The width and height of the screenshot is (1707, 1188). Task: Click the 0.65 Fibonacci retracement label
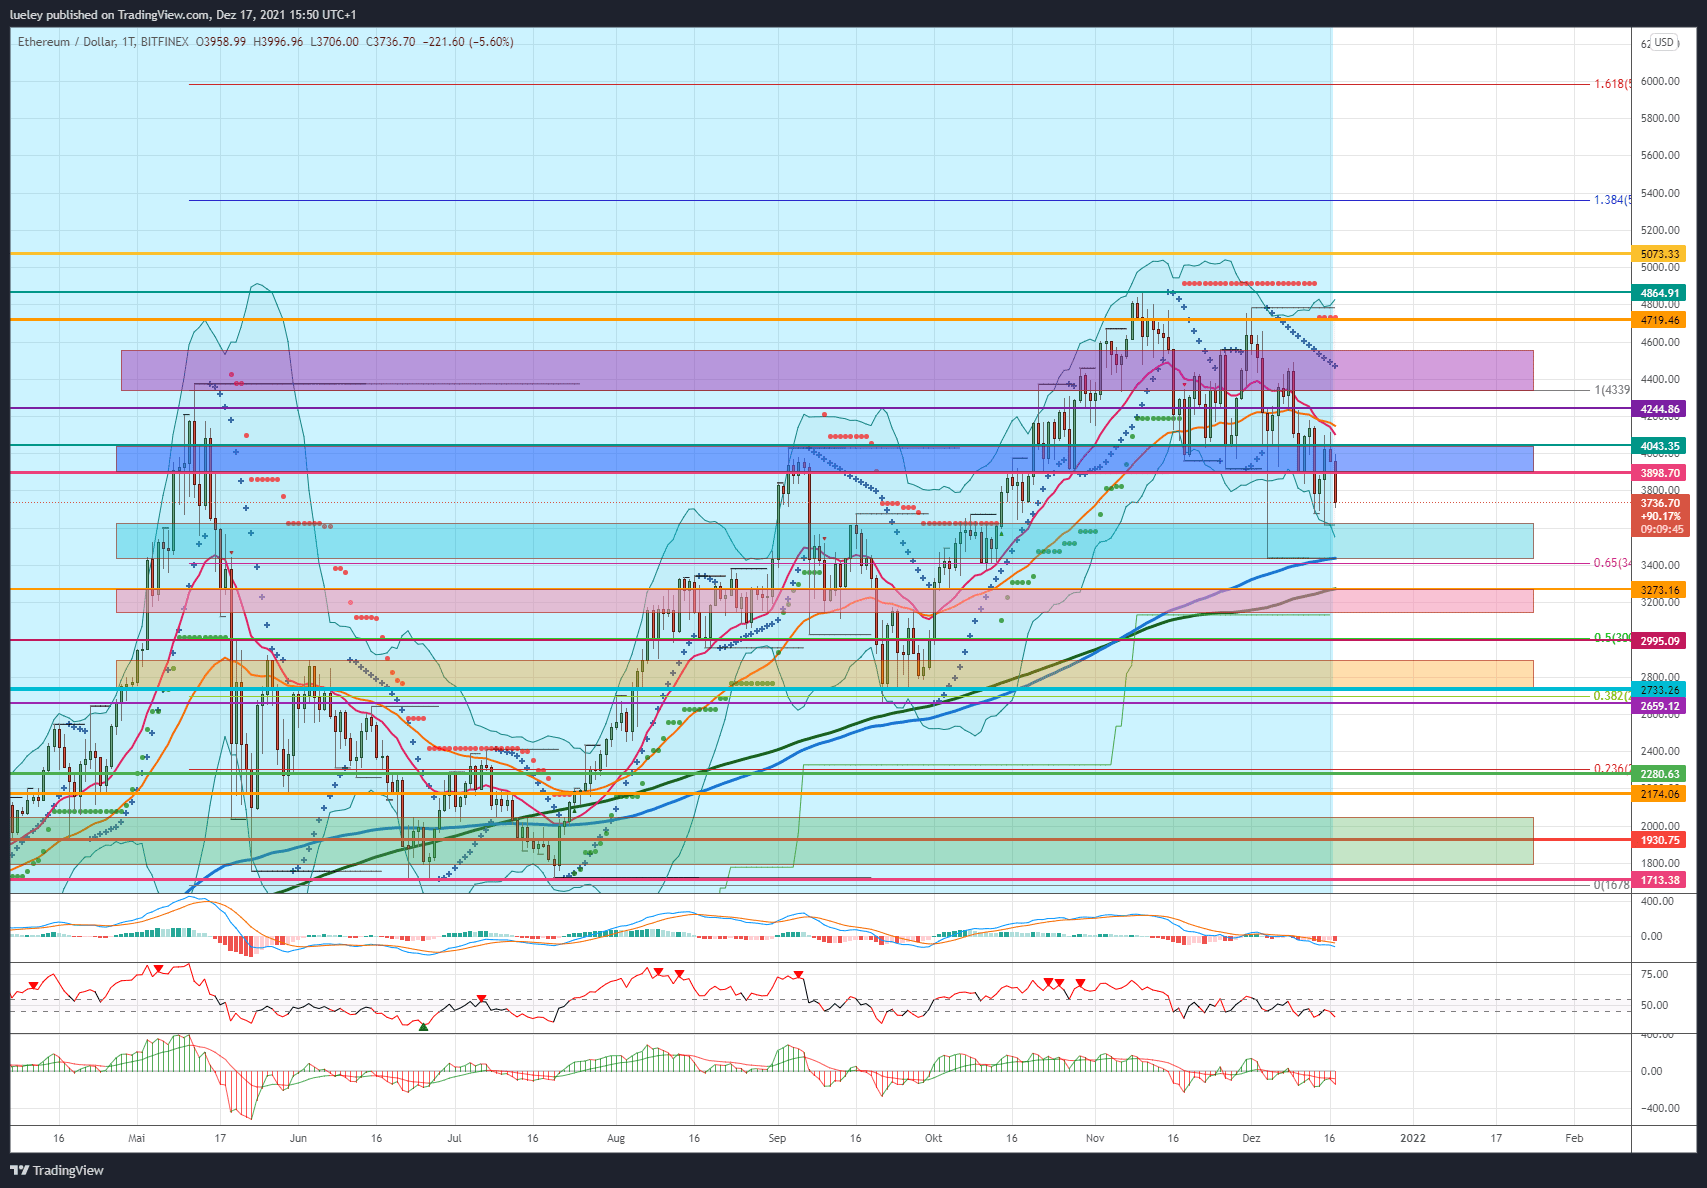[1612, 563]
